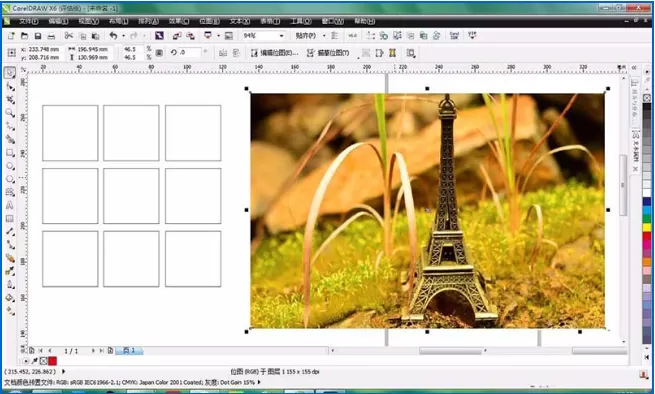The width and height of the screenshot is (655, 394).
Task: Click the Save icon in the toolbar
Action: coord(38,36)
